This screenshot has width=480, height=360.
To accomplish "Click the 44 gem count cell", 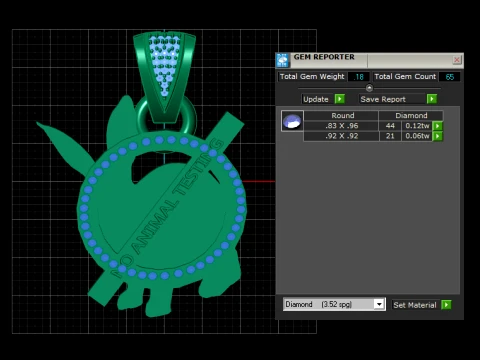I will pos(390,126).
